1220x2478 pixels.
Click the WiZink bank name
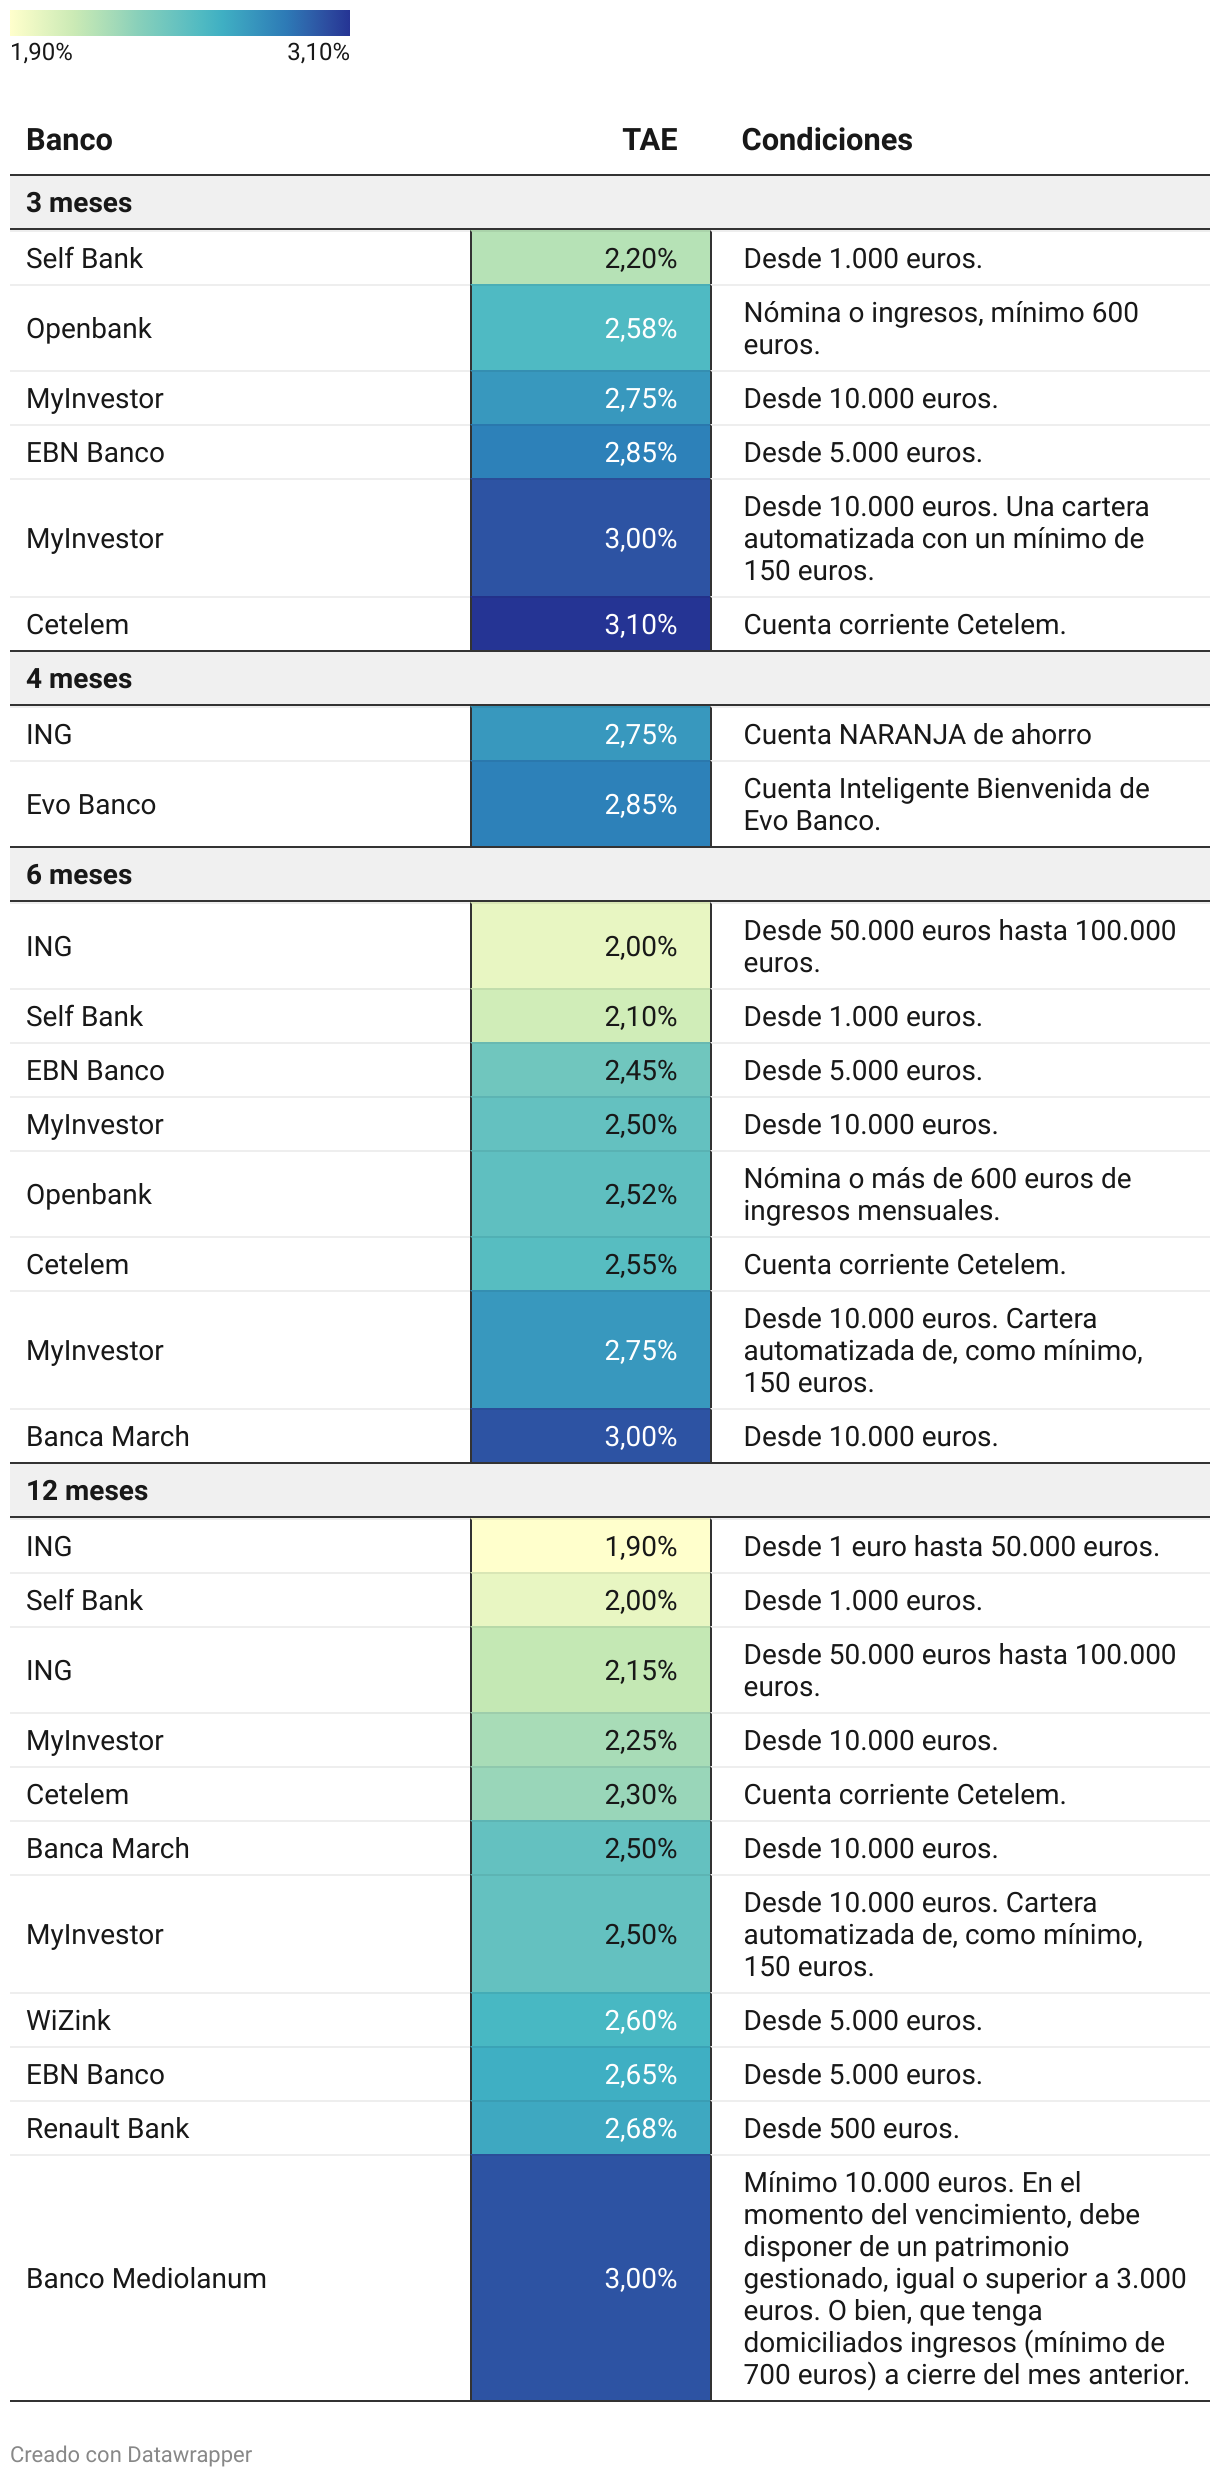[68, 2021]
